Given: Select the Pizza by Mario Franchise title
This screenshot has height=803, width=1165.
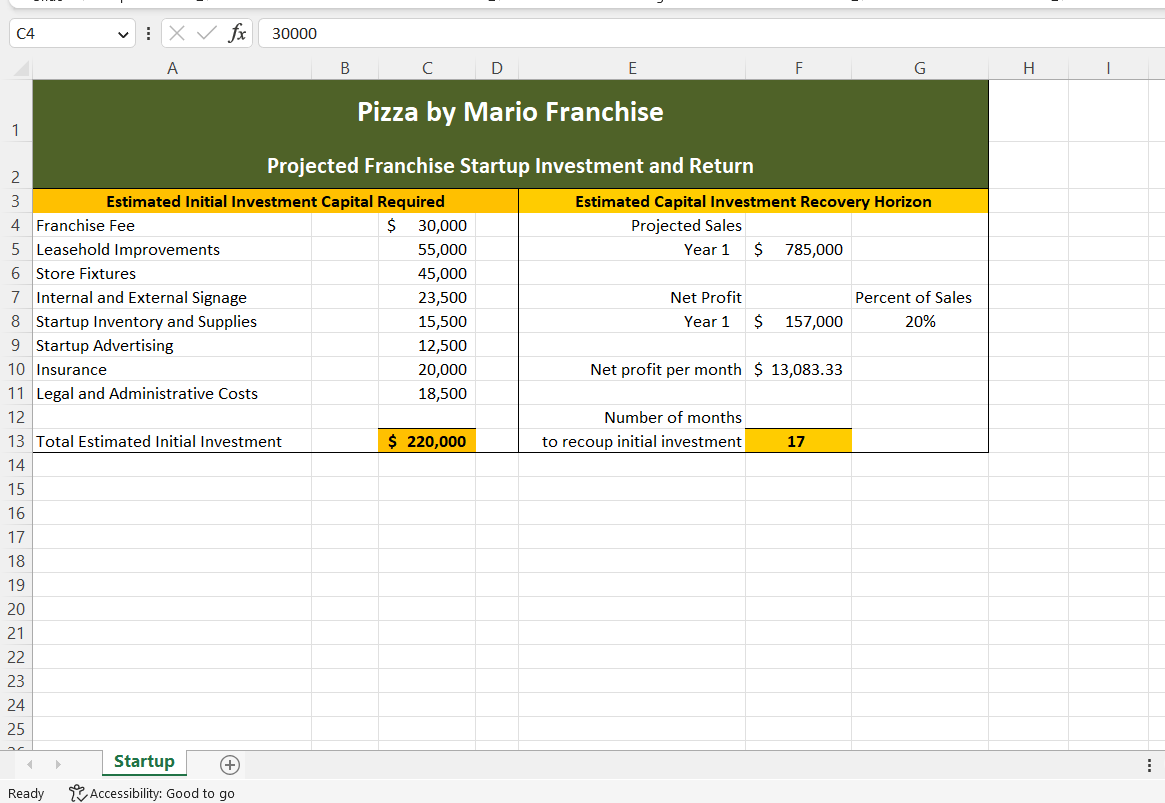Looking at the screenshot, I should click(x=510, y=111).
